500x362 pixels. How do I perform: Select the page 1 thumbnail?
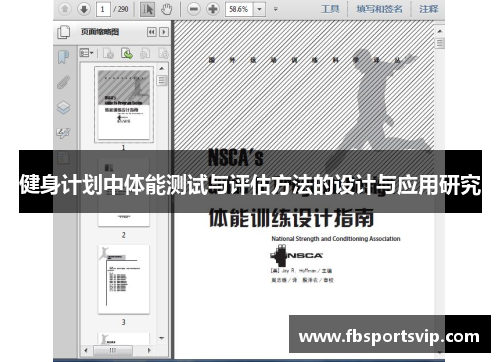124,104
